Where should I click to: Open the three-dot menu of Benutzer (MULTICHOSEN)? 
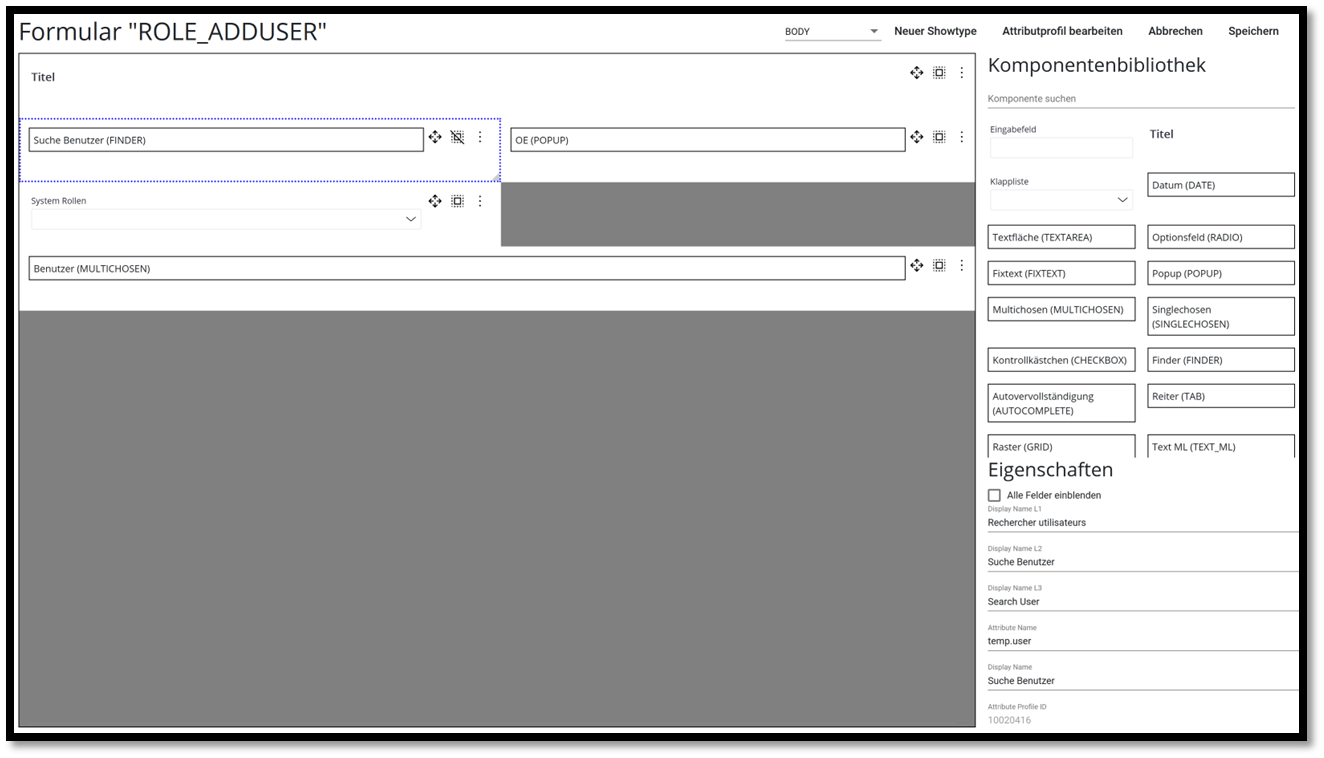click(x=962, y=265)
